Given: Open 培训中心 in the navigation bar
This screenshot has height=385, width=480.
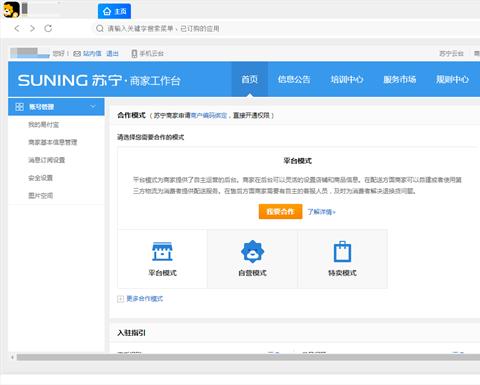Looking at the screenshot, I should 347,79.
